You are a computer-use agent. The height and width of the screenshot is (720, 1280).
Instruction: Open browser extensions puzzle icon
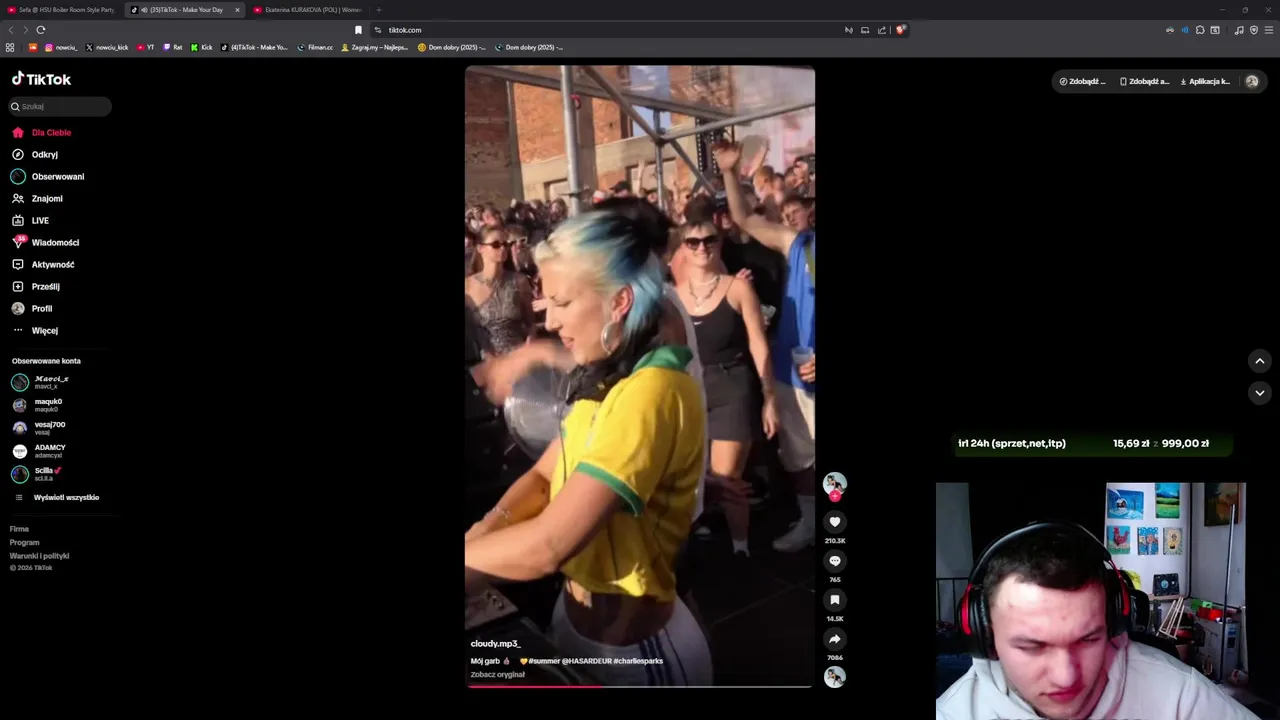(1200, 30)
